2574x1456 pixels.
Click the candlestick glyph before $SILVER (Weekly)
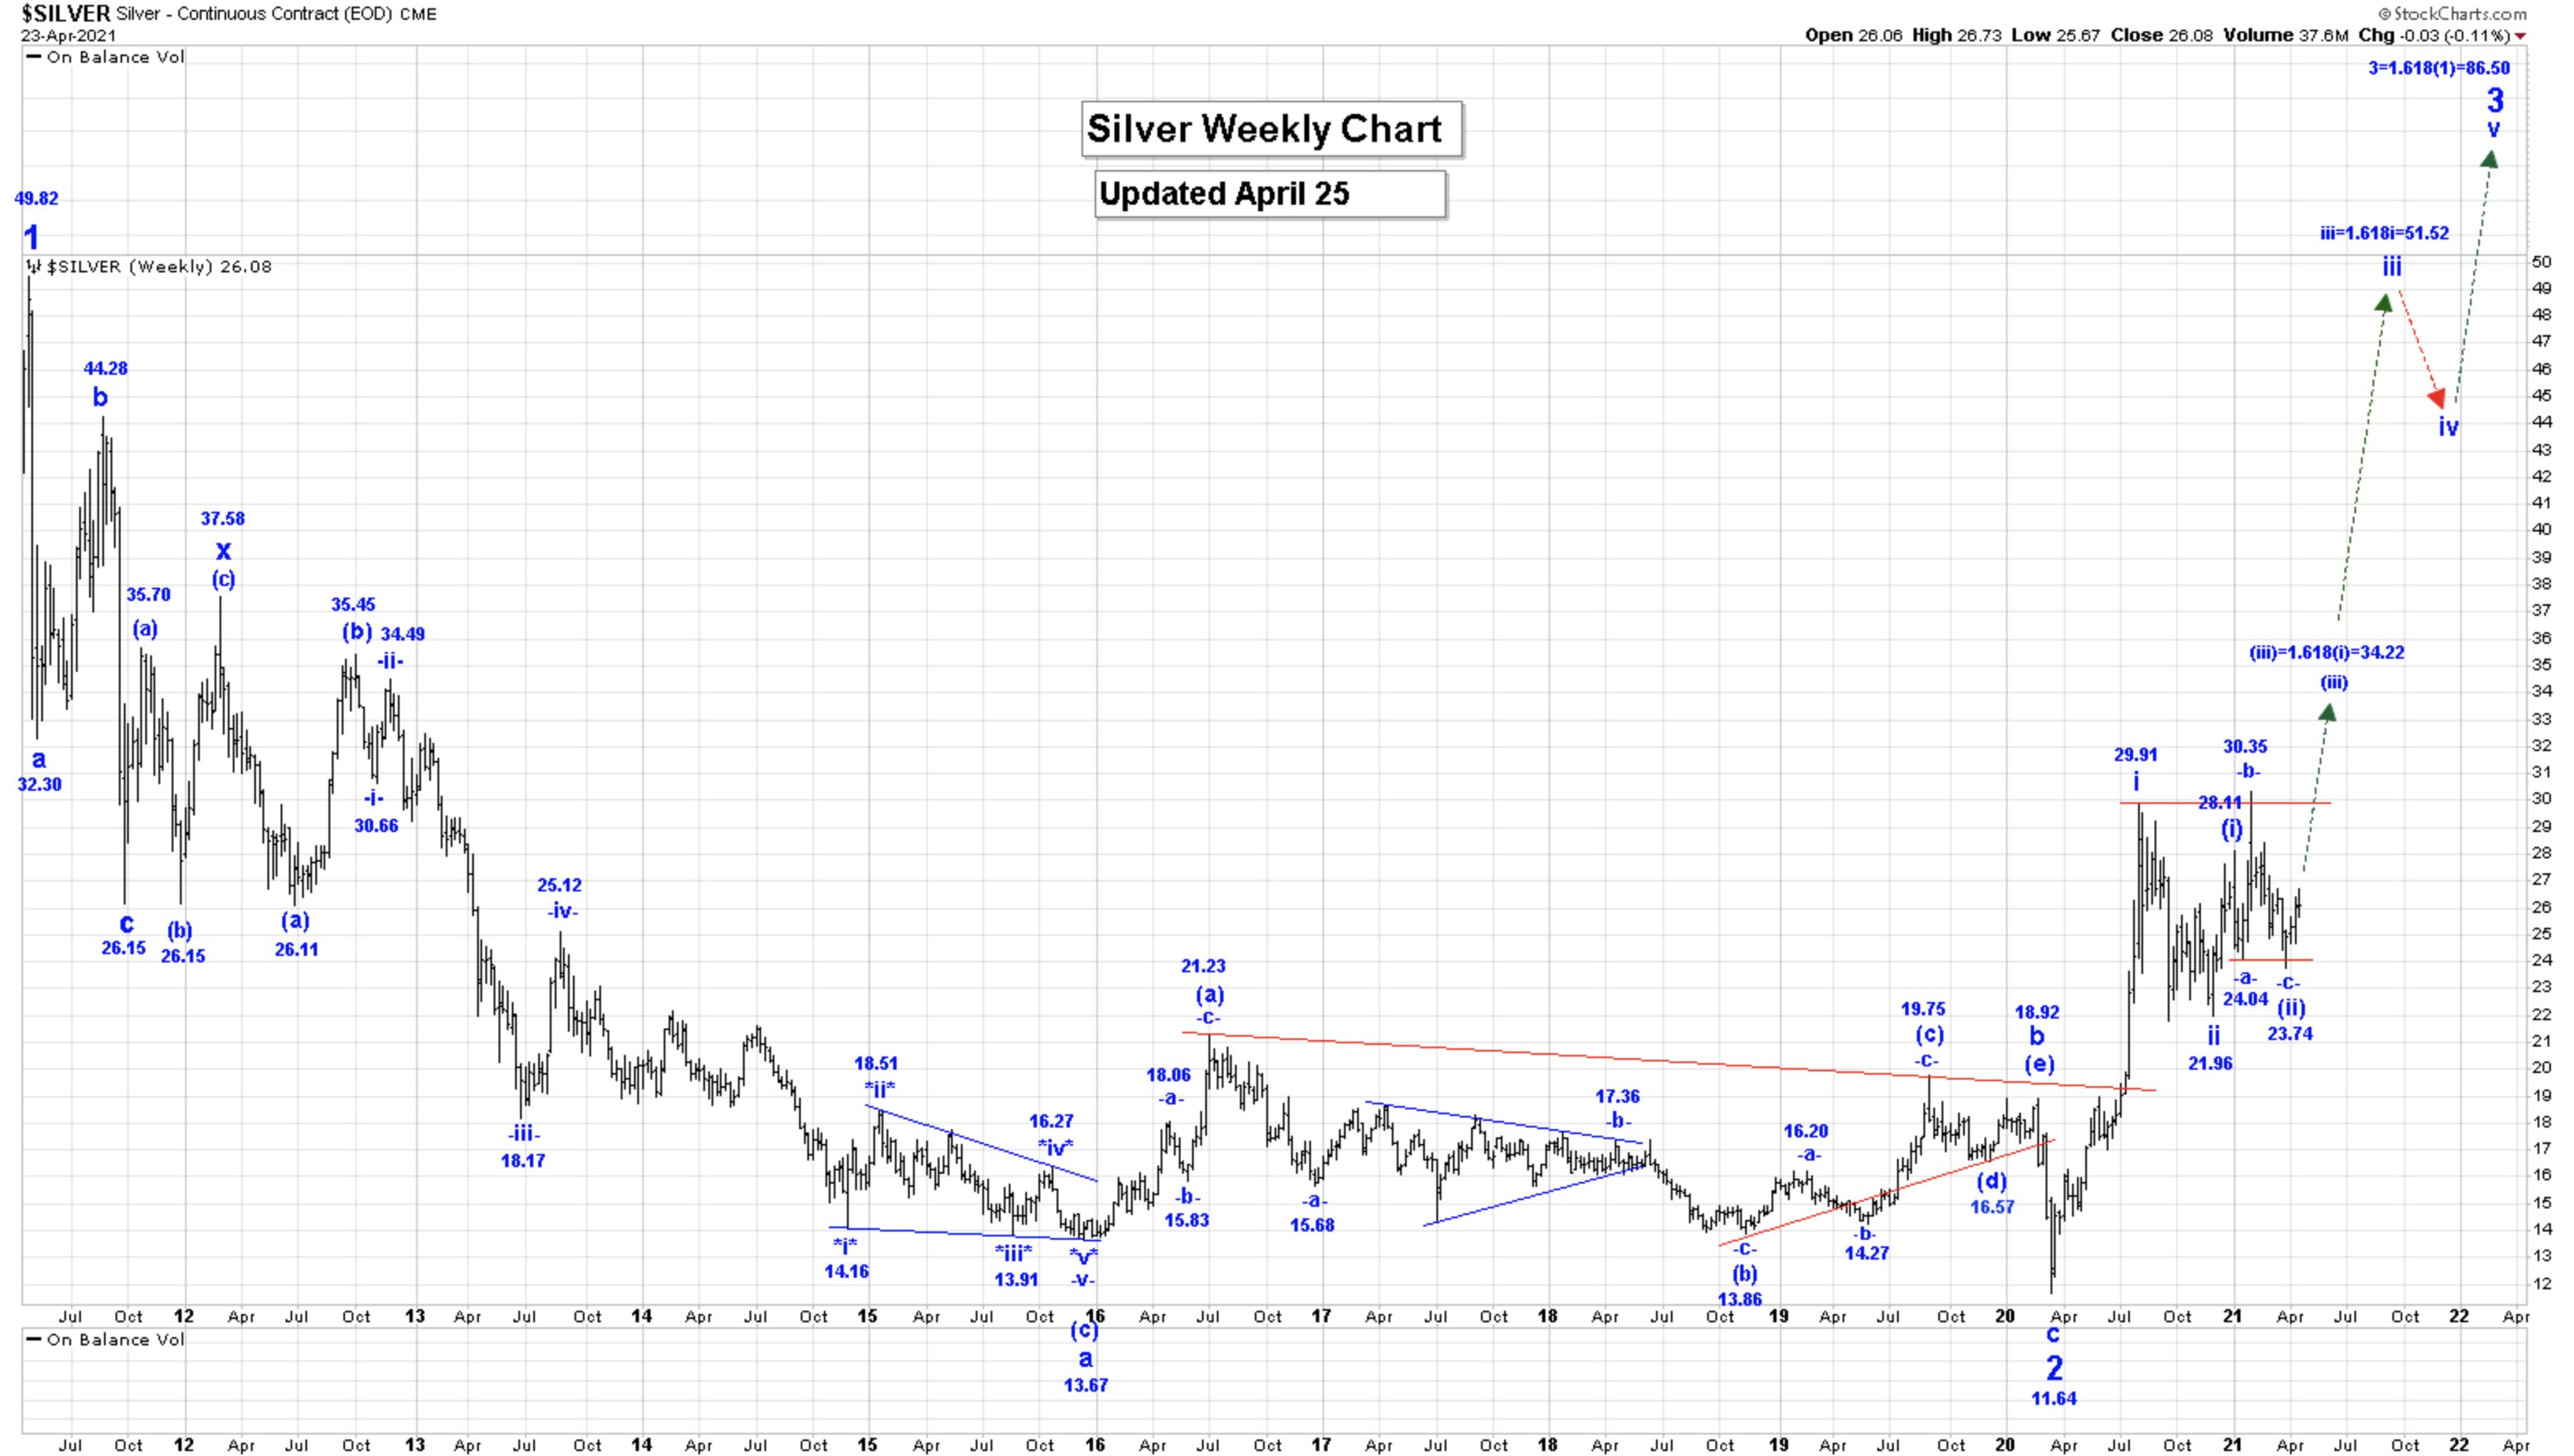point(34,267)
